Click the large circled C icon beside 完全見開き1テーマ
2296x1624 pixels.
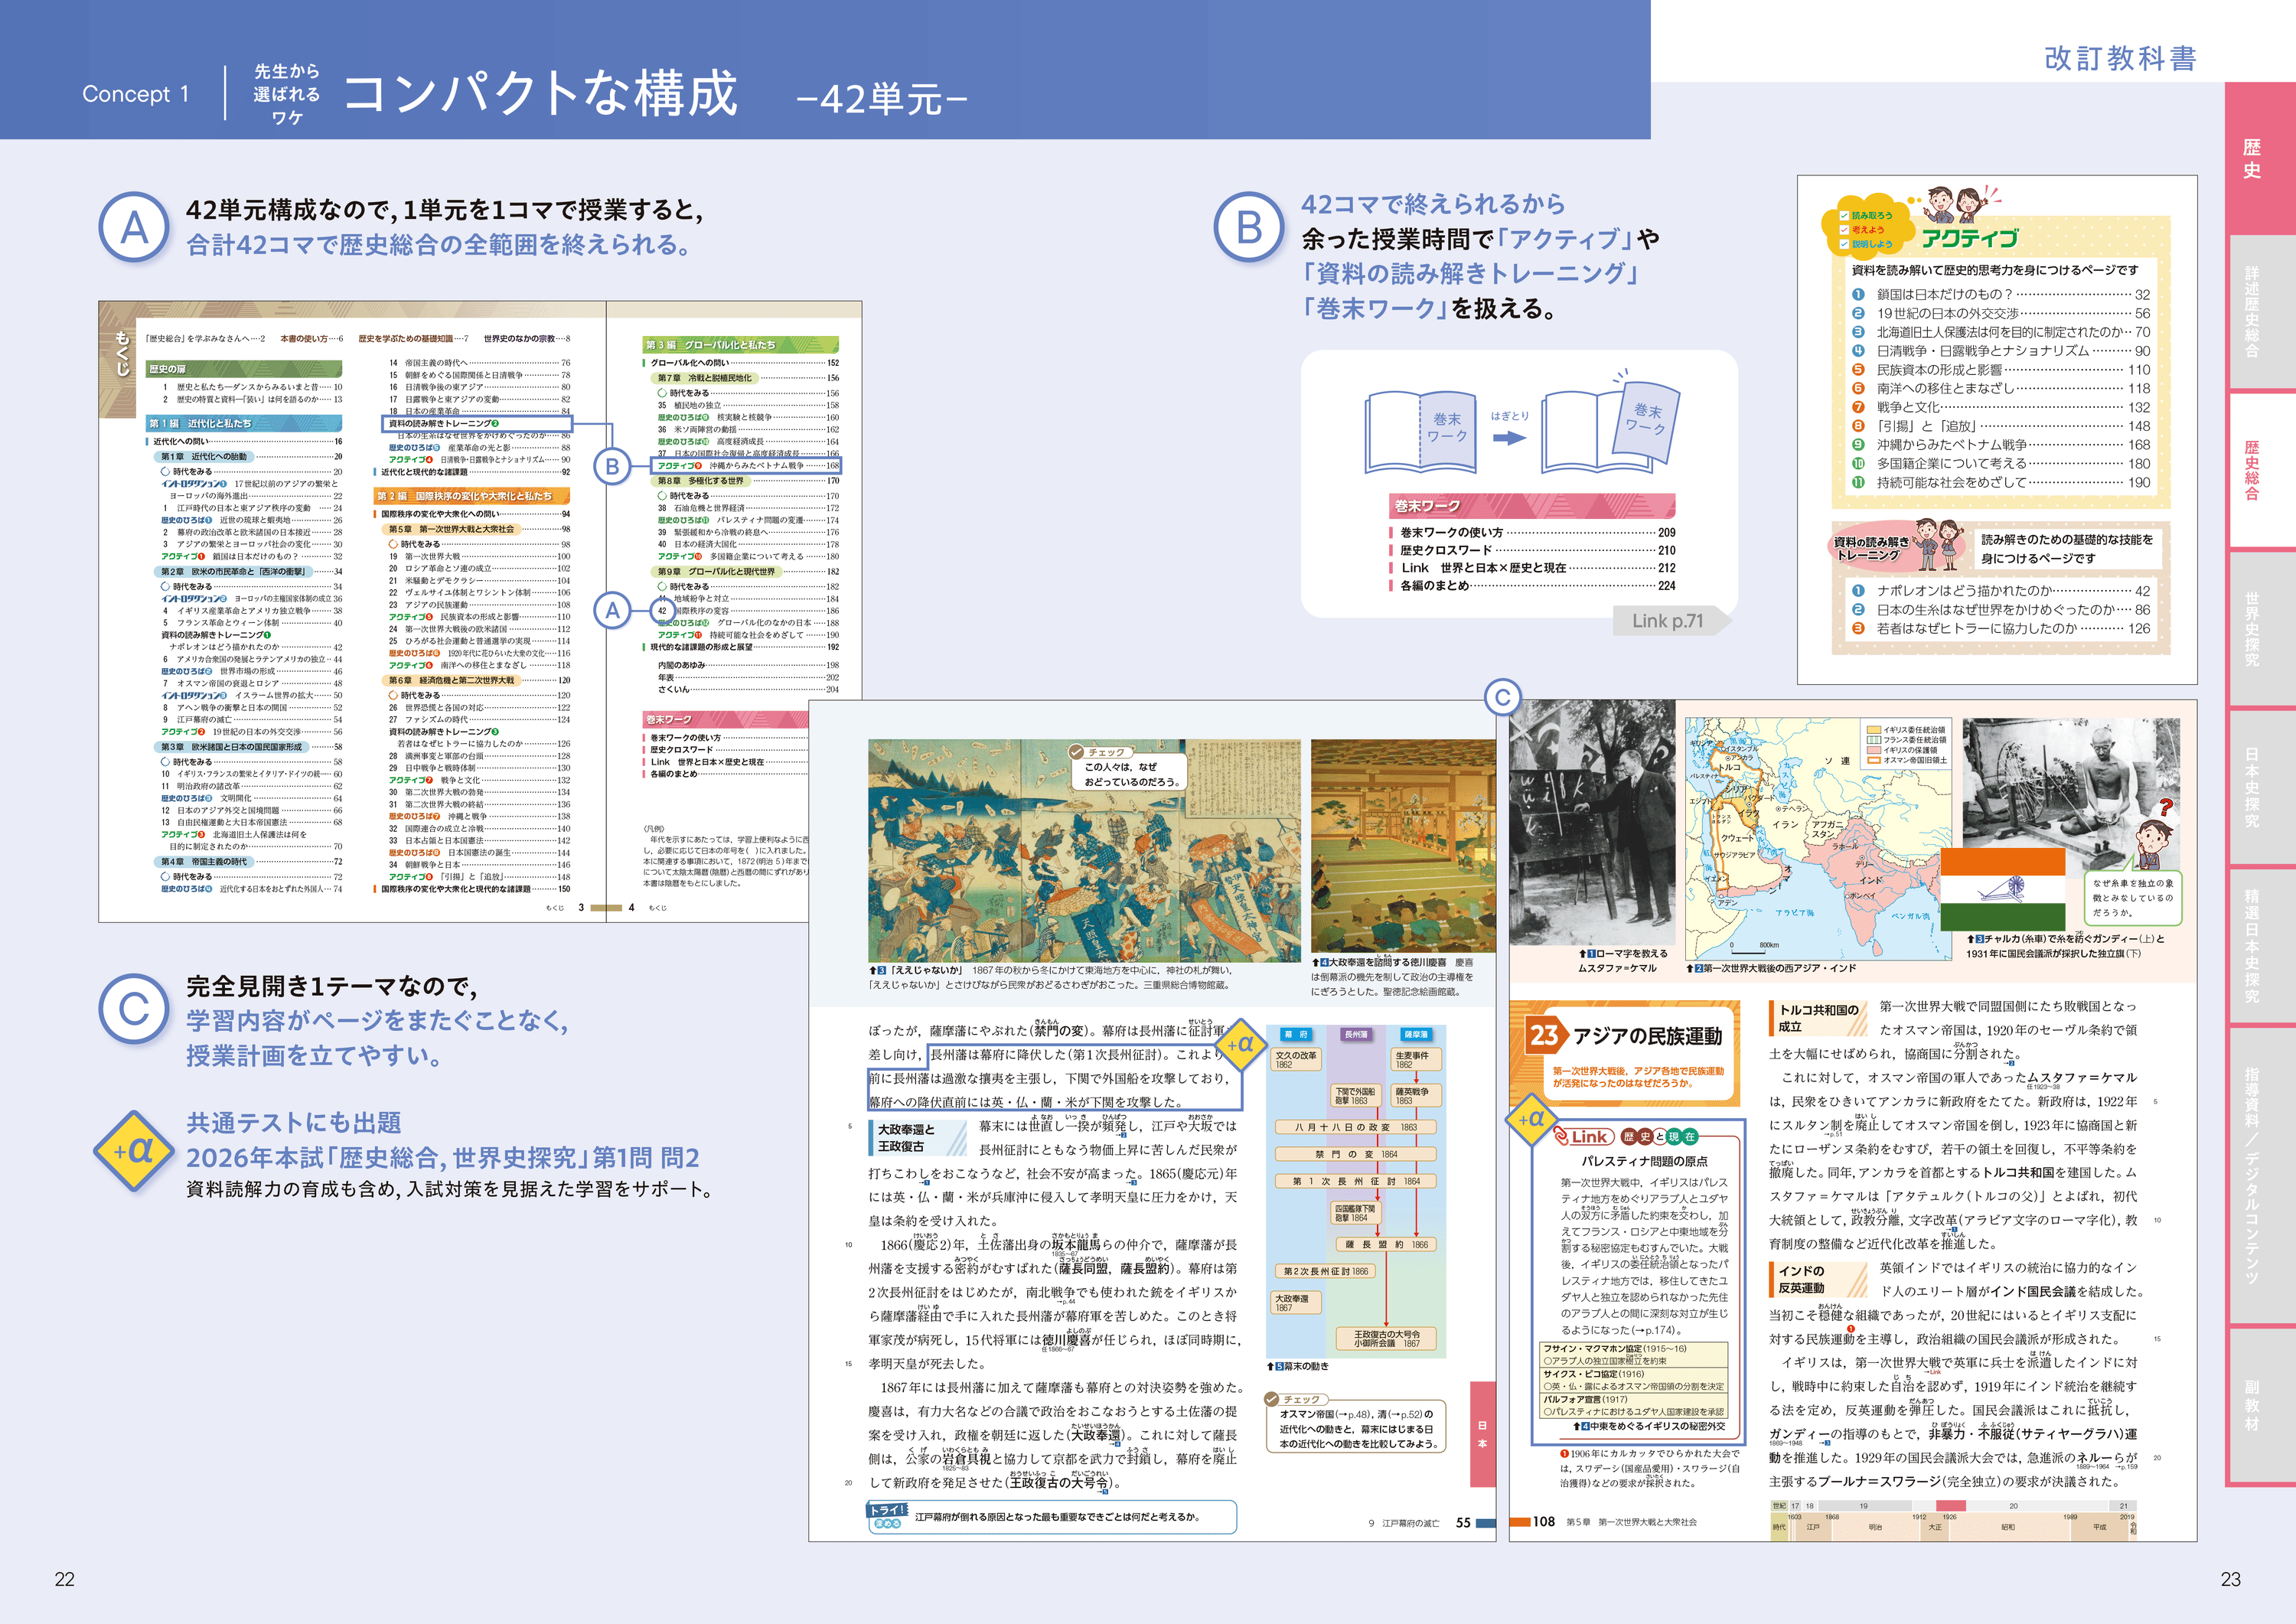click(134, 1009)
